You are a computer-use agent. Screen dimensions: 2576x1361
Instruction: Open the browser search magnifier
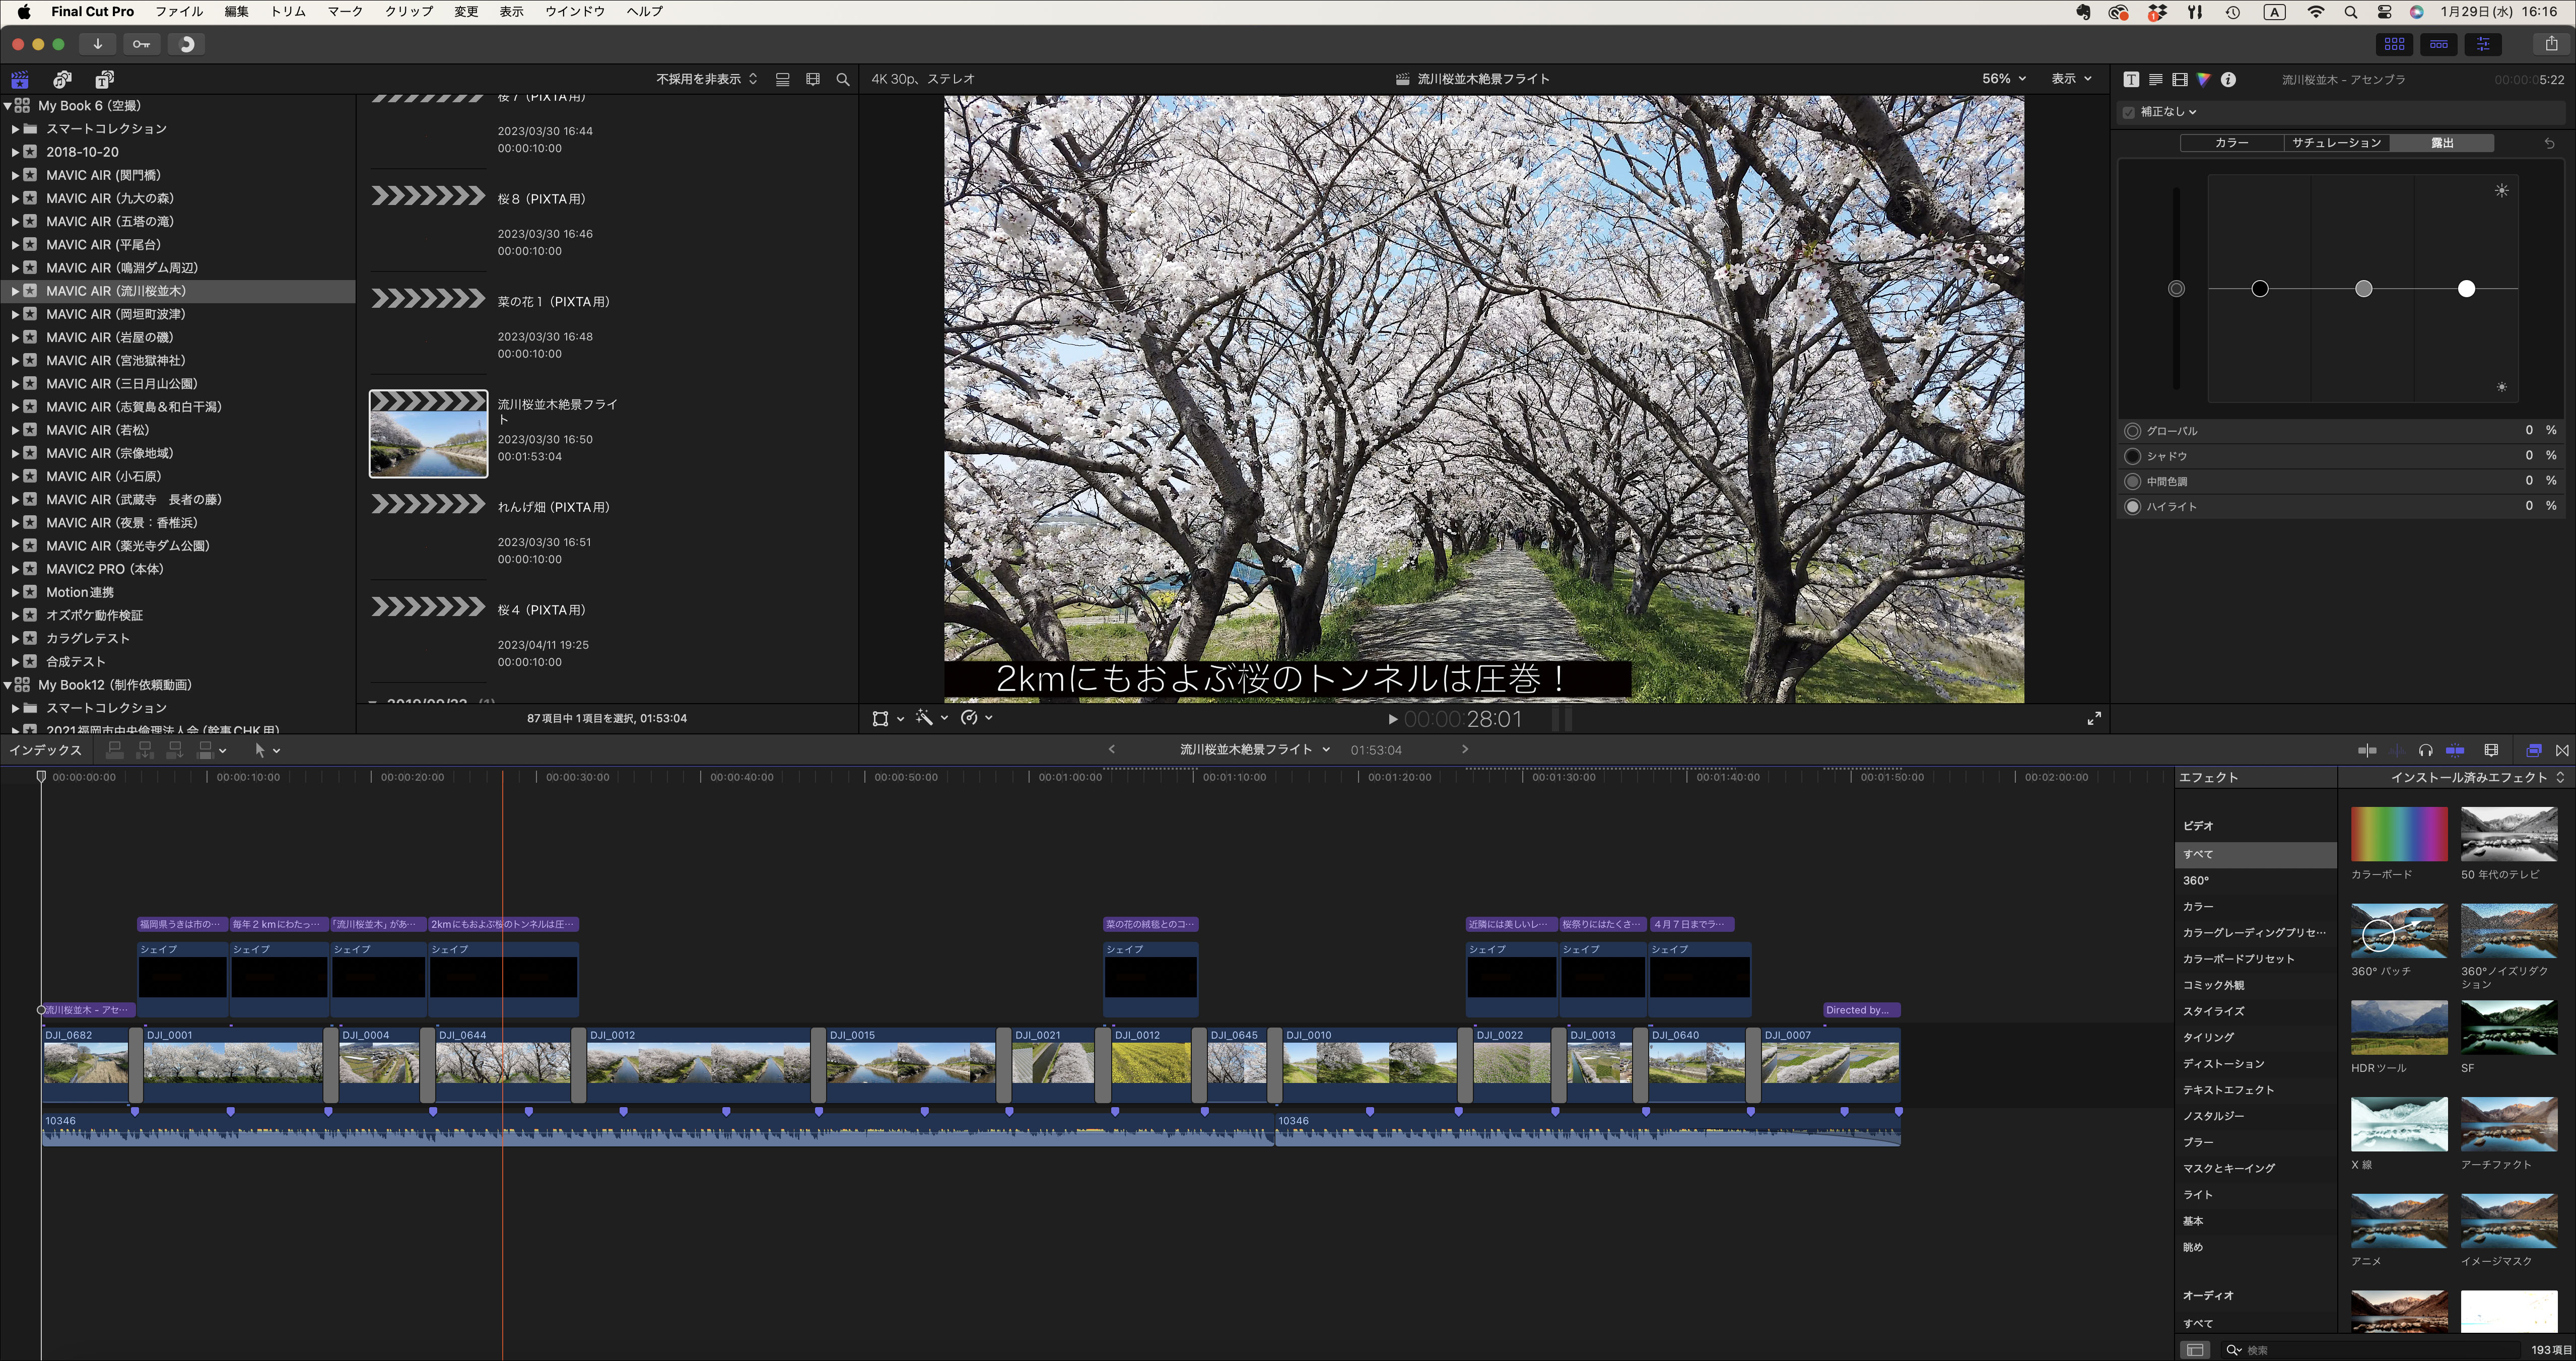coord(843,79)
